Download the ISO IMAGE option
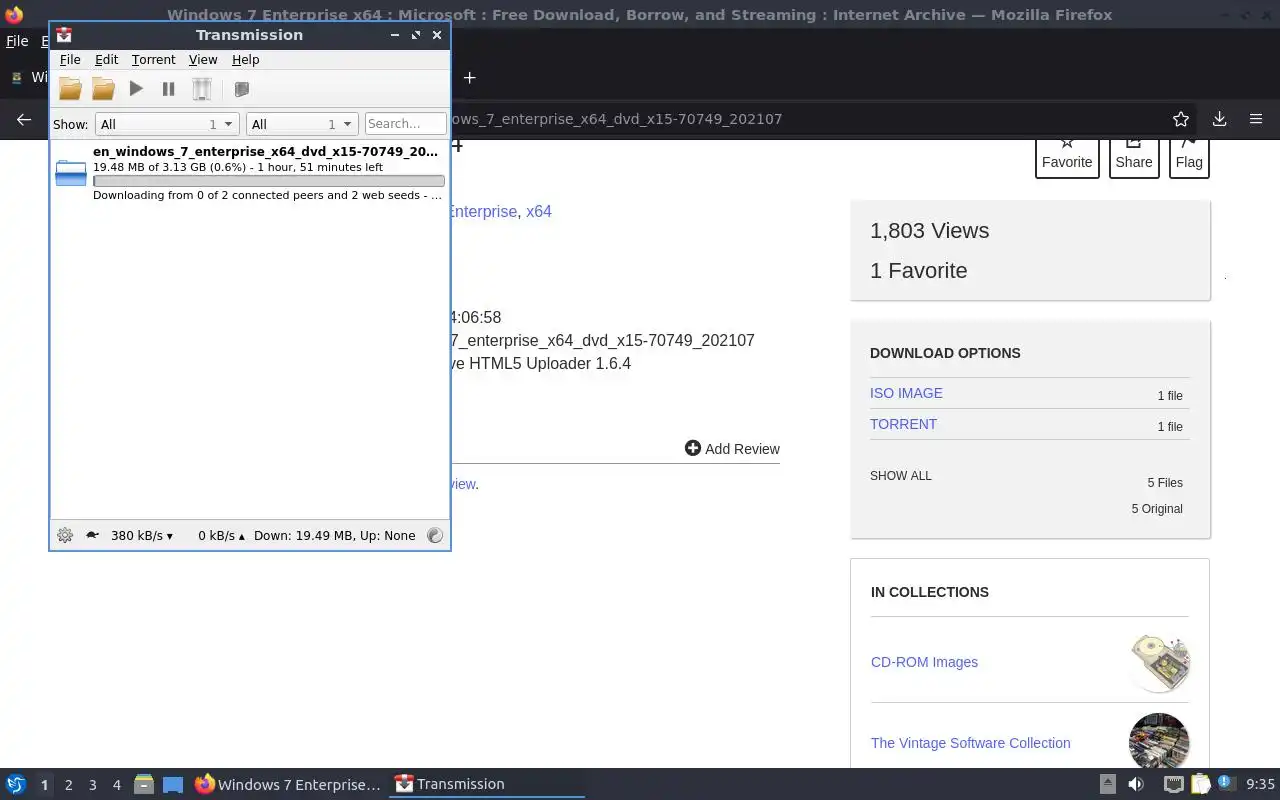This screenshot has height=800, width=1280. tap(906, 393)
